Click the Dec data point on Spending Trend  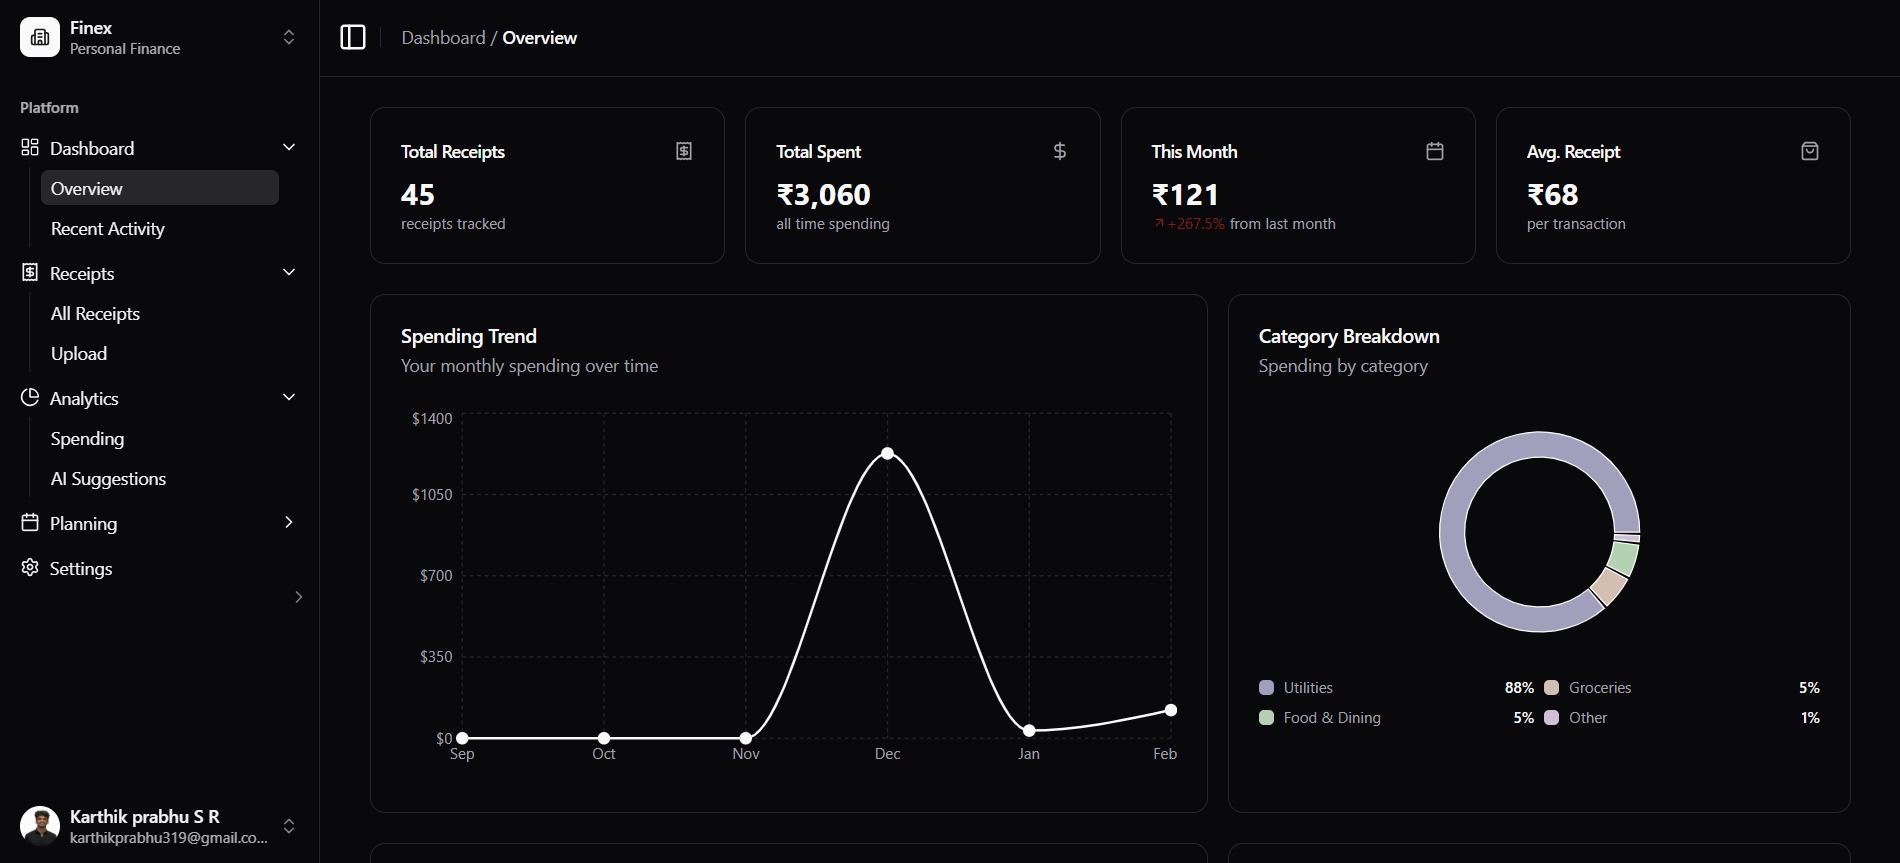click(887, 454)
